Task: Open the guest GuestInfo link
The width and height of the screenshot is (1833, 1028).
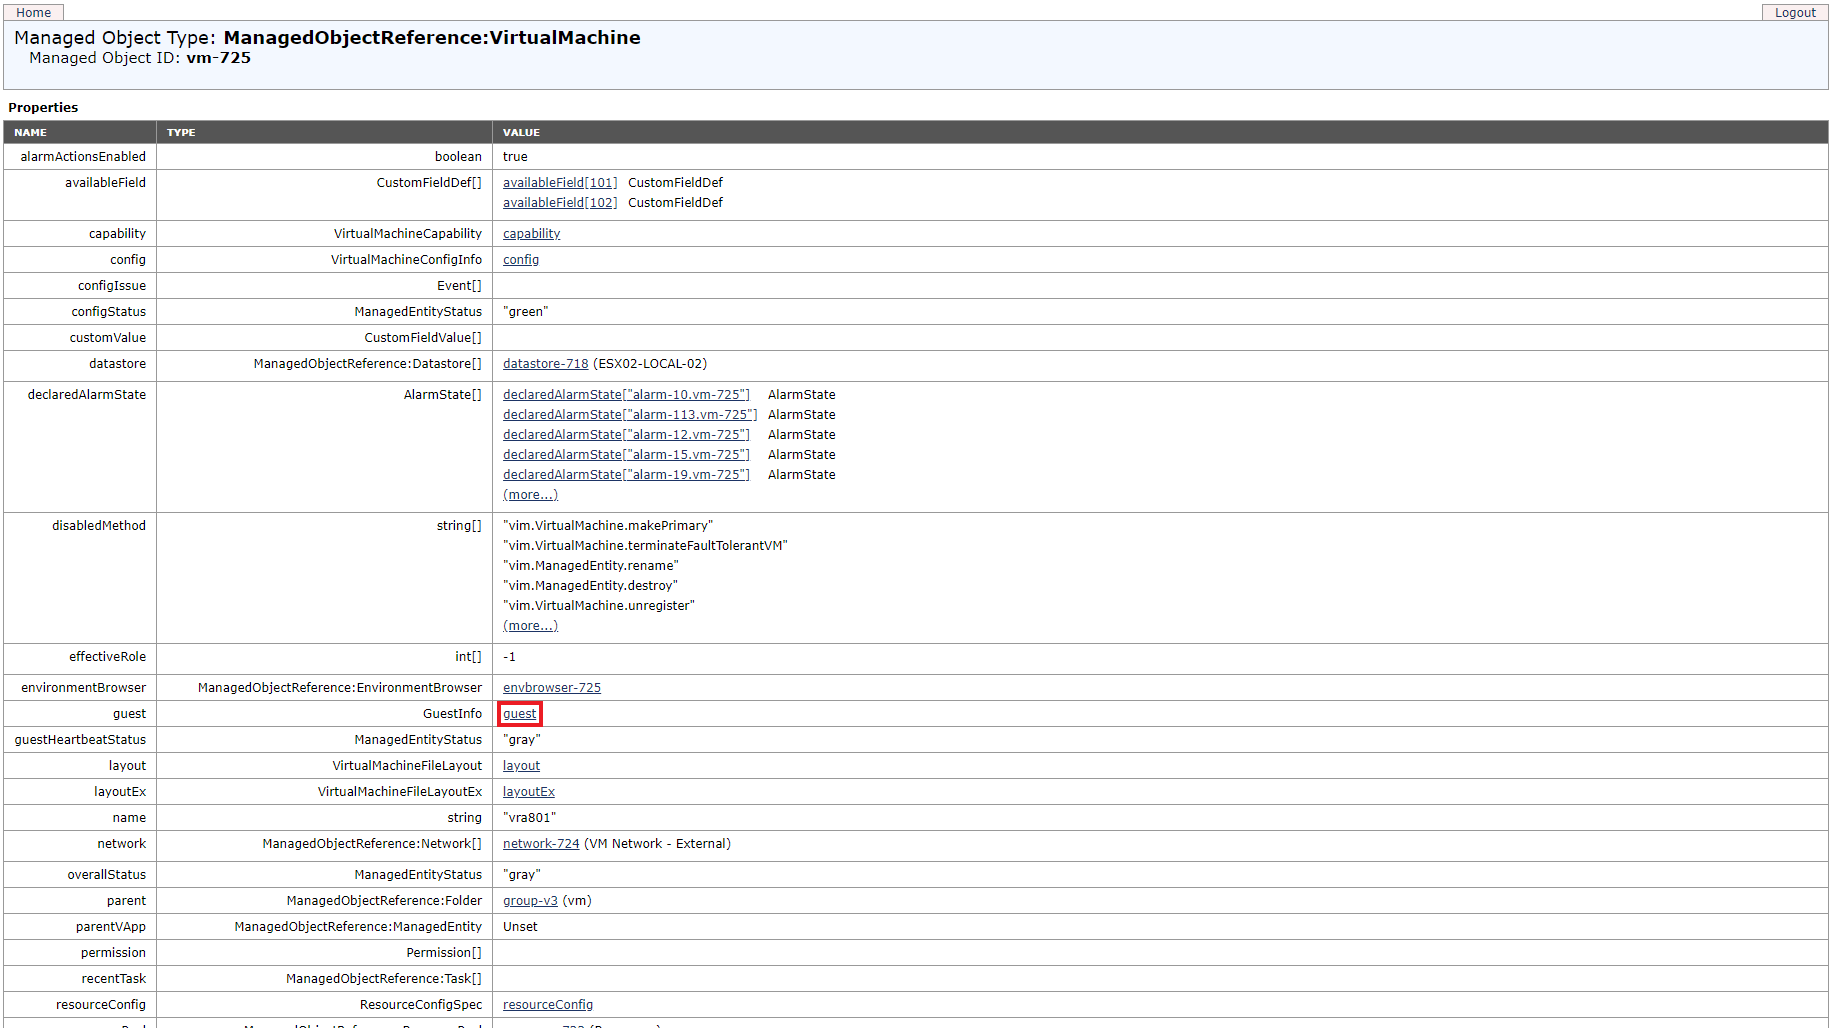Action: point(519,713)
